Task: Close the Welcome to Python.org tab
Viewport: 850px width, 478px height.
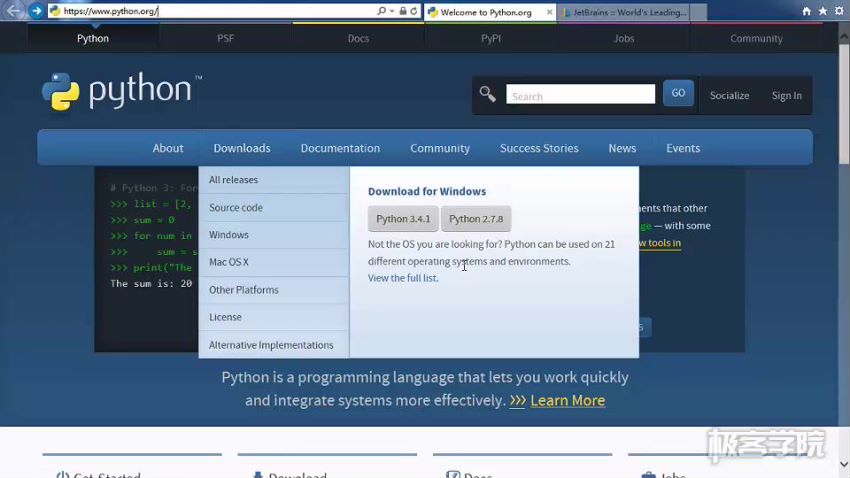Action: tap(550, 12)
